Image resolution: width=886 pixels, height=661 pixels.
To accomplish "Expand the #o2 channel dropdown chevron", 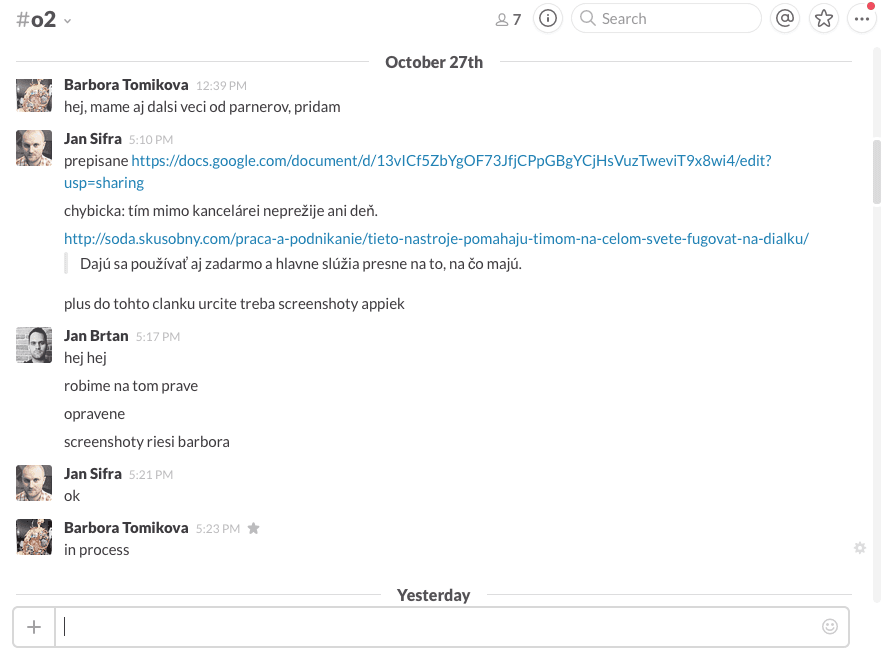I will point(68,21).
